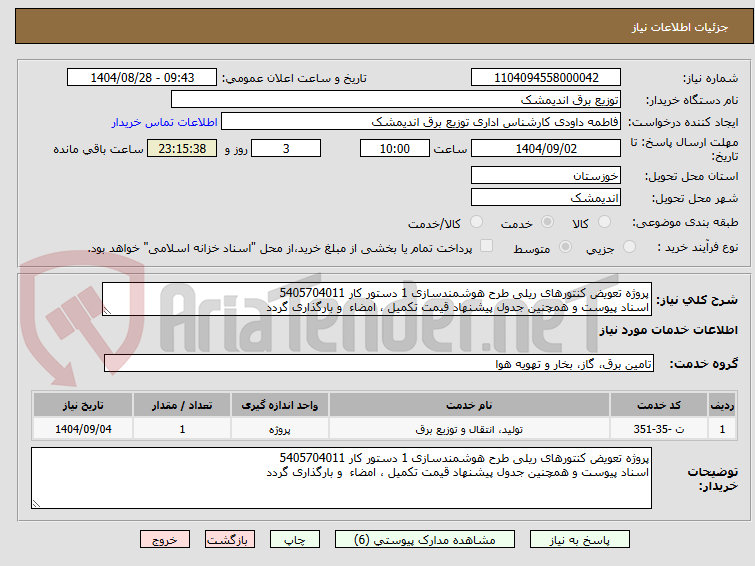The height and width of the screenshot is (566, 755).
Task: Click the cell تولید، انتقال و توزیع برق
Action: pyautogui.click(x=469, y=429)
